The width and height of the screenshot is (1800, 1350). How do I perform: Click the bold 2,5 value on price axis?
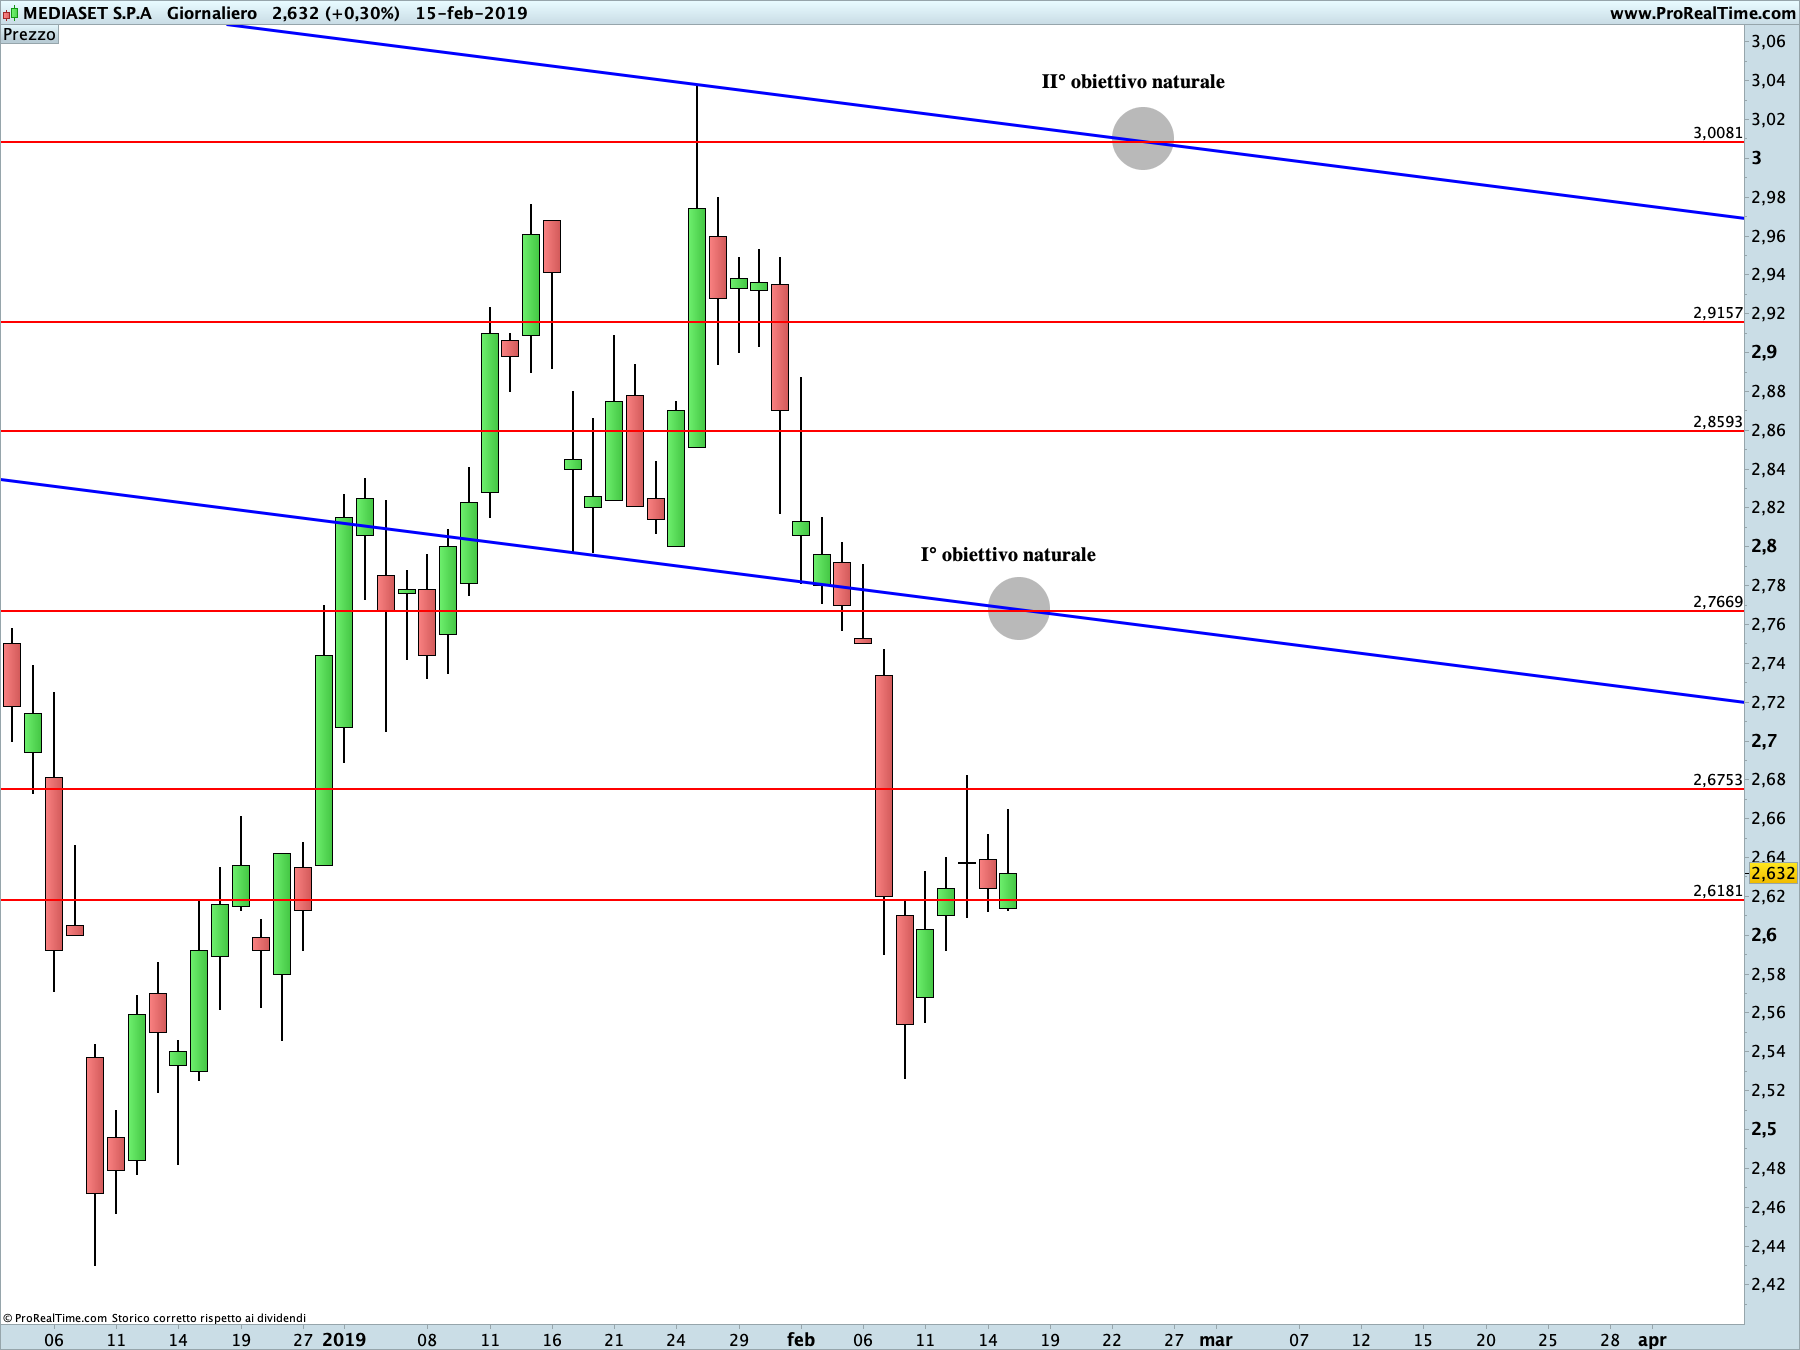tap(1764, 1129)
